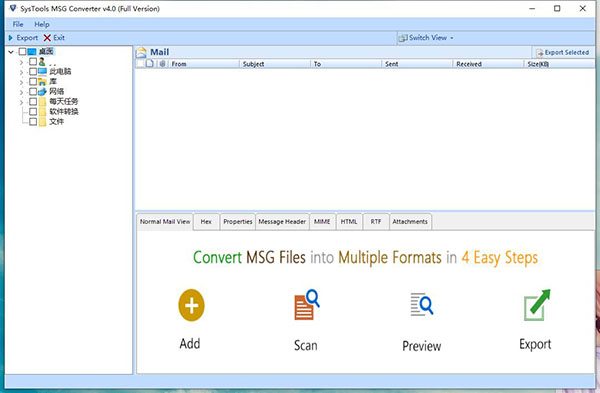The width and height of the screenshot is (600, 393).
Task: Click the green Export arrow icon
Action: pos(536,305)
